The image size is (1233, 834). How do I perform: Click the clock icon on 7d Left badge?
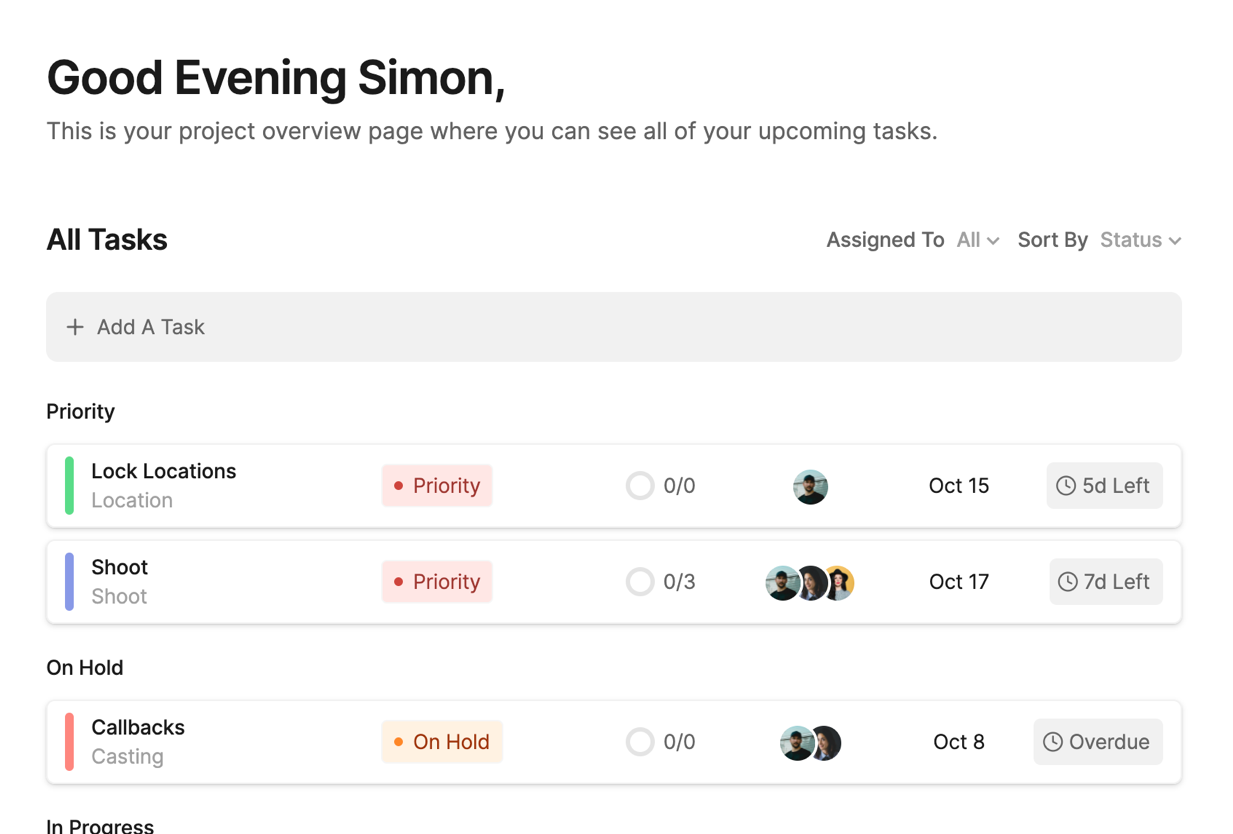point(1068,582)
